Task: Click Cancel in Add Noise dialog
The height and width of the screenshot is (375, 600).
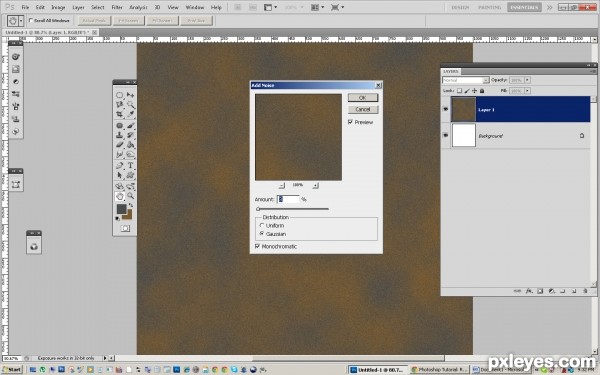Action: (363, 109)
